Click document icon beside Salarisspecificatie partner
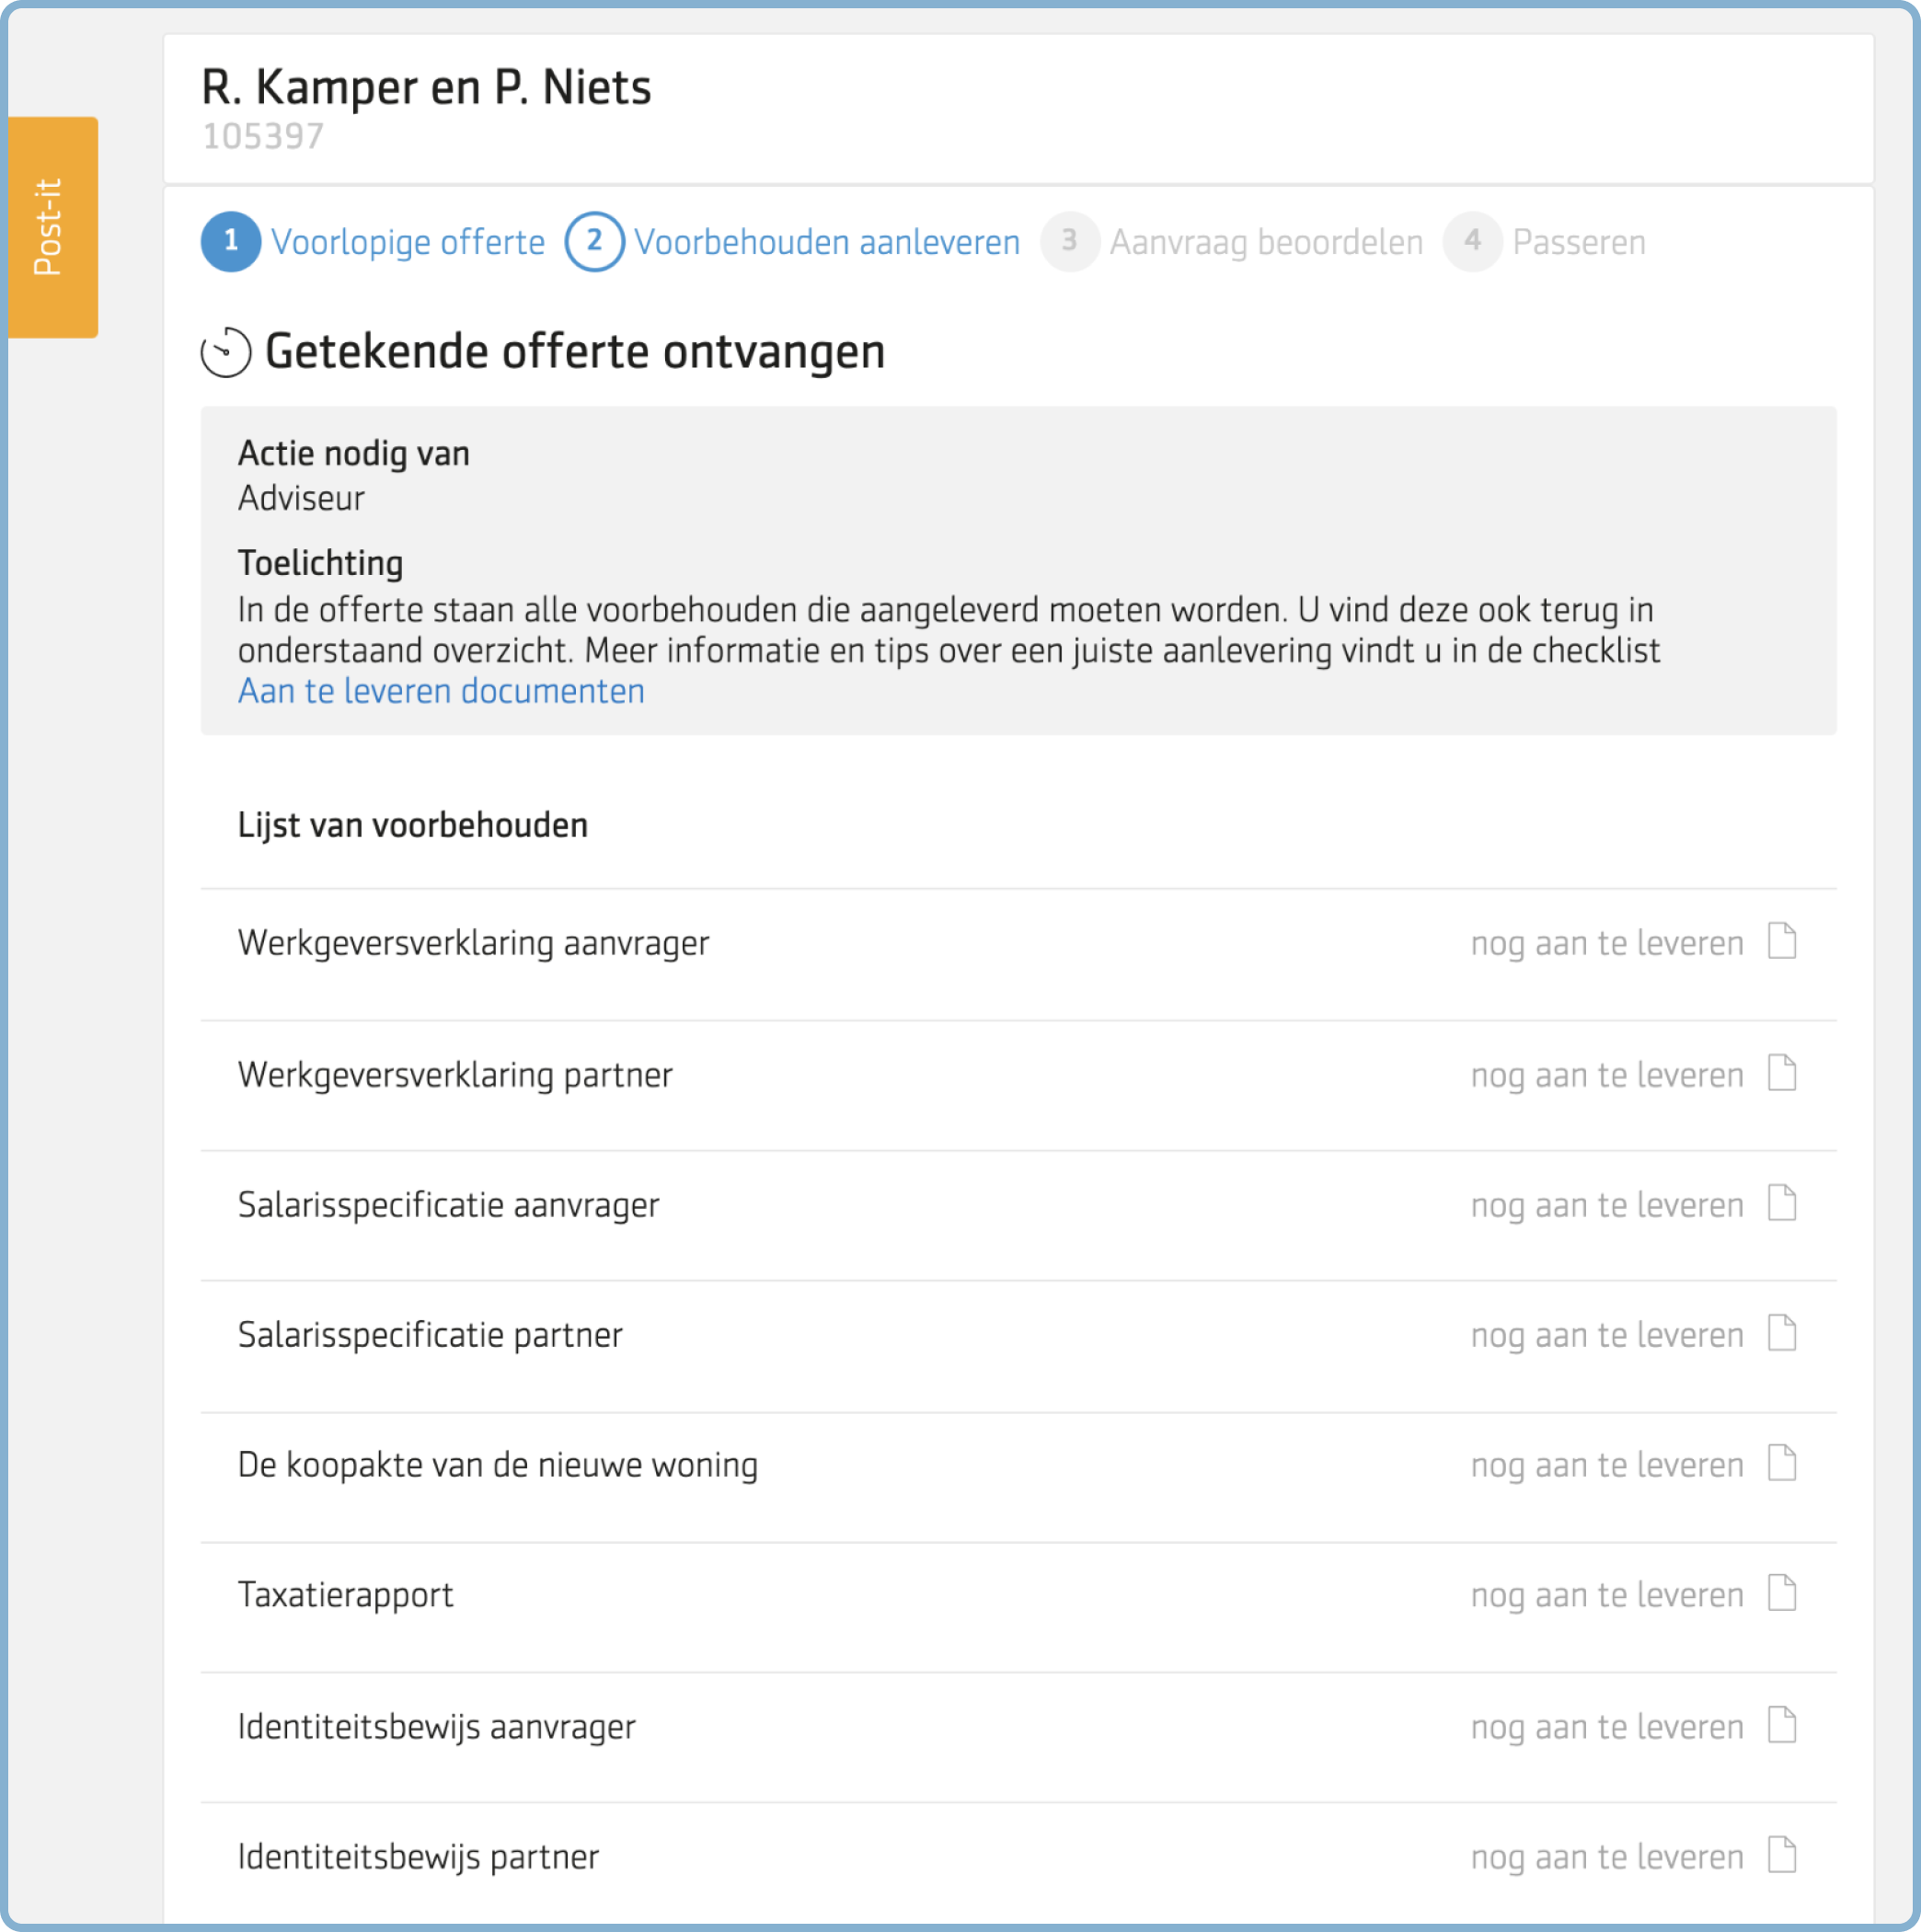This screenshot has width=1921, height=1932. [x=1782, y=1333]
